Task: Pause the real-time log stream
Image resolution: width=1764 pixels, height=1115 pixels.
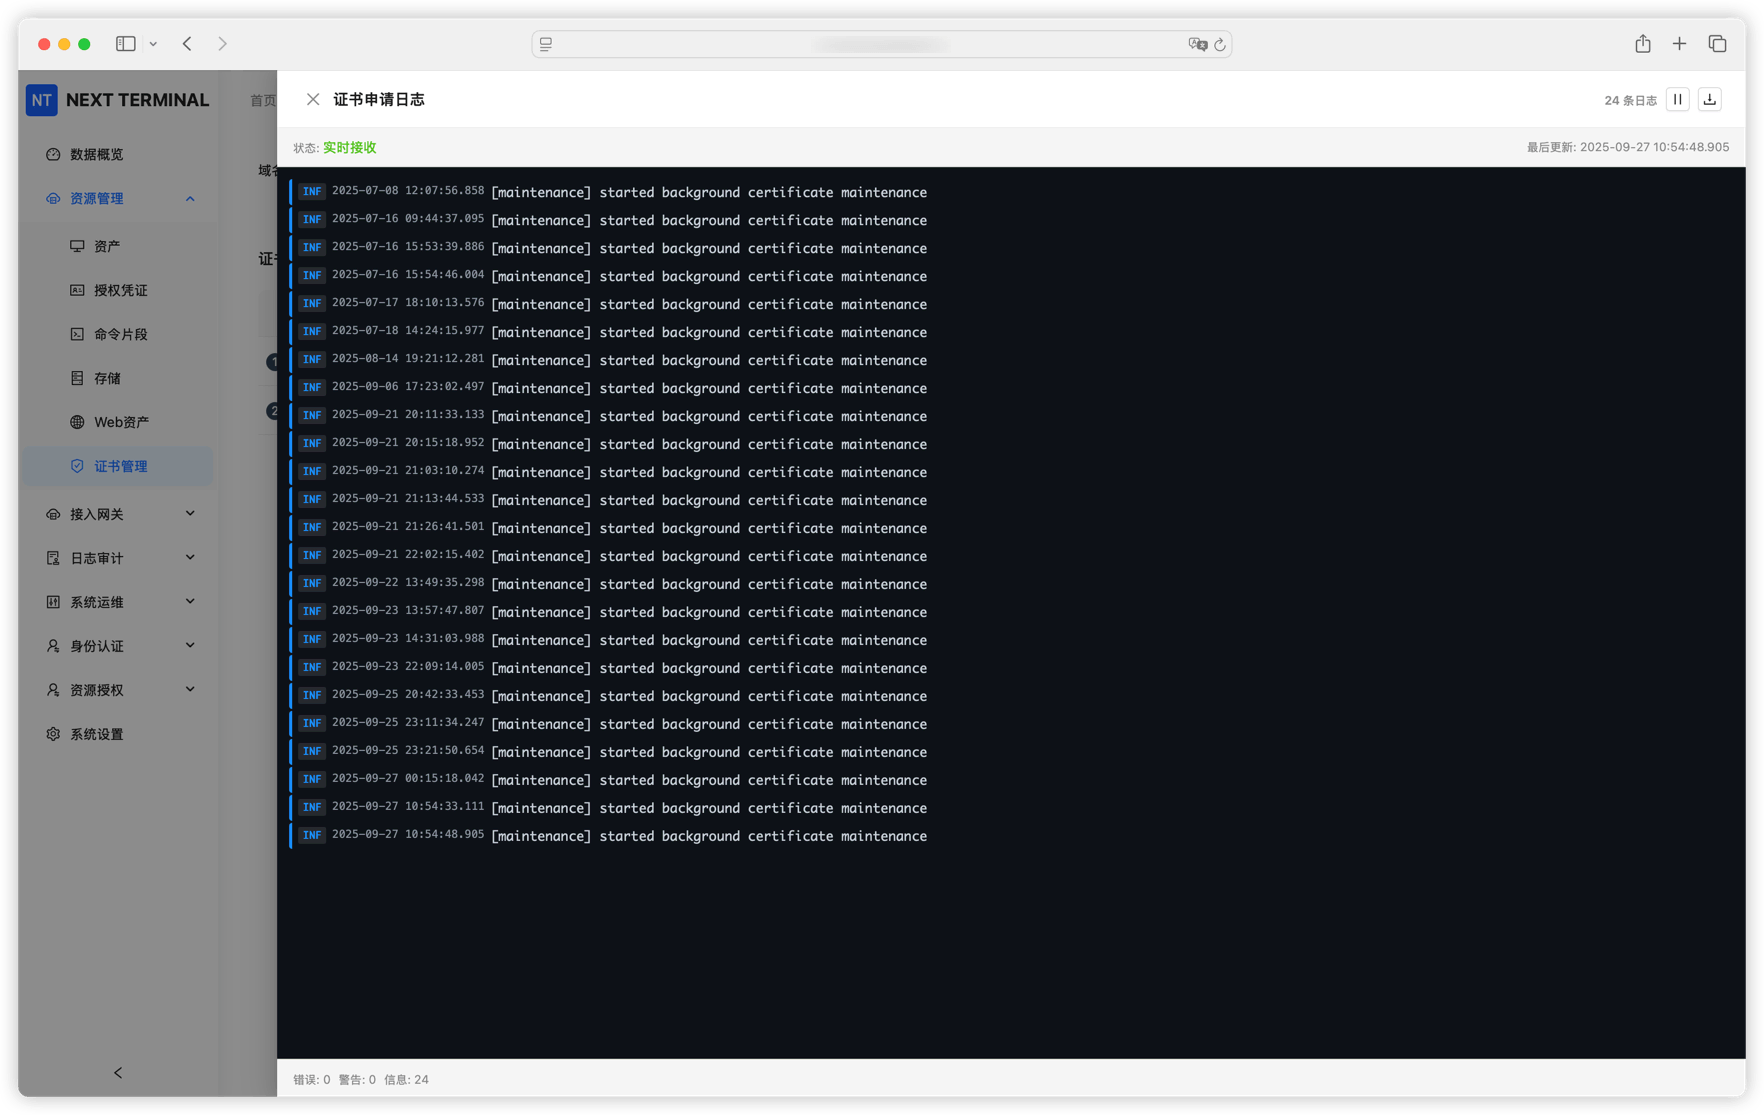Action: [1677, 99]
